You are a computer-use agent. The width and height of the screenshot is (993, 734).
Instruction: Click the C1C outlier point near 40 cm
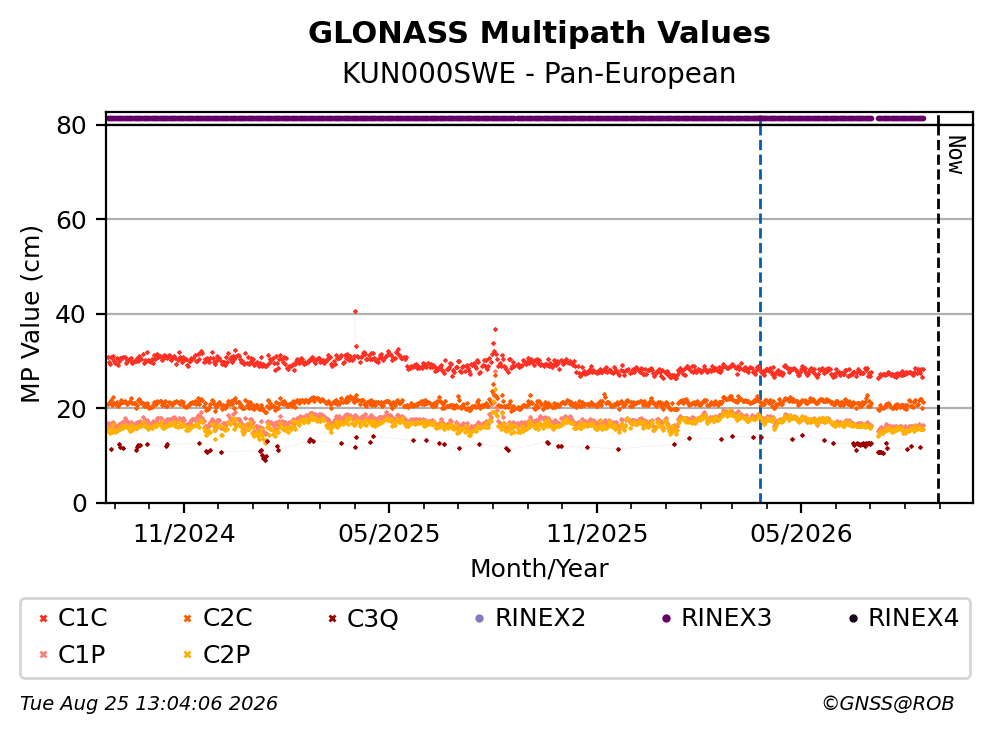click(355, 312)
